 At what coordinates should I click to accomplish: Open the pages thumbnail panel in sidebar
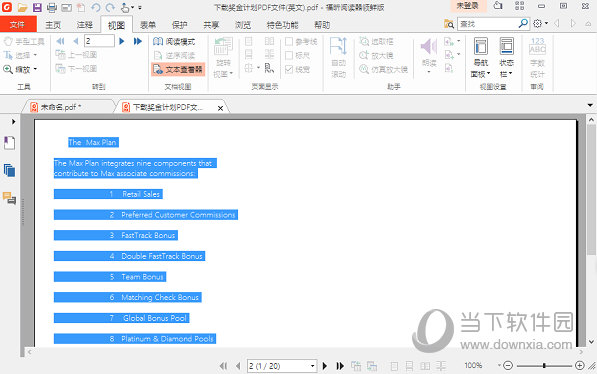click(9, 170)
